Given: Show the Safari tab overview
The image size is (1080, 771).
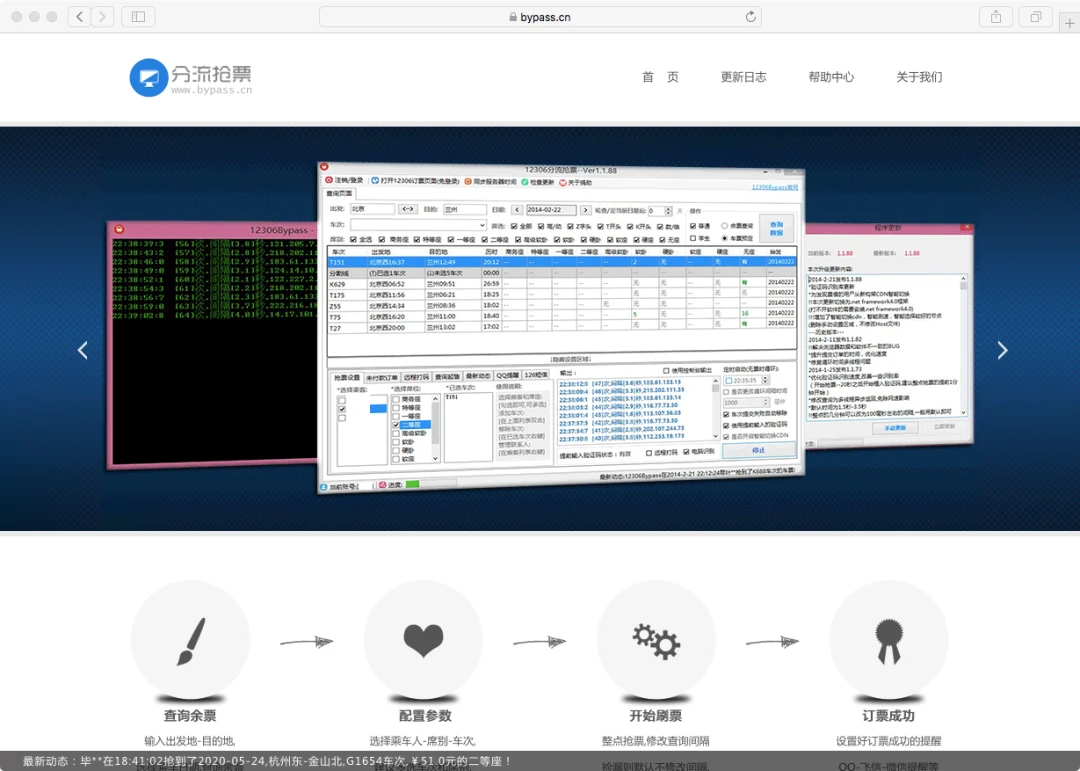Looking at the screenshot, I should 1036,17.
